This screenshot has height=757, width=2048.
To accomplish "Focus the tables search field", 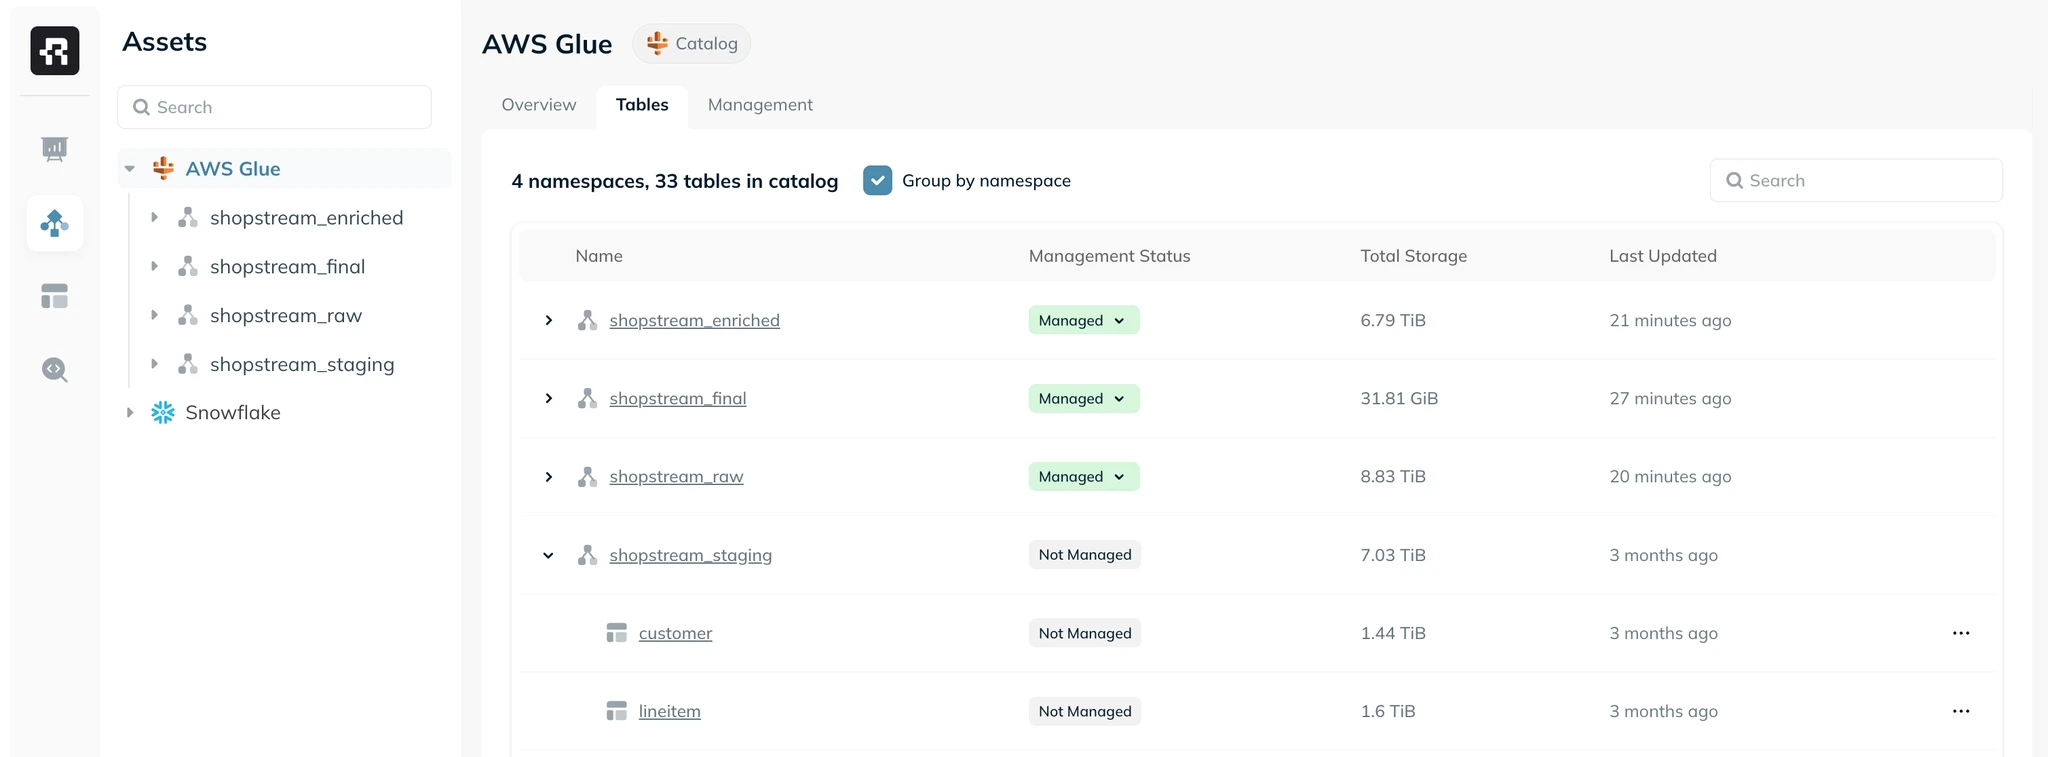I will point(1856,180).
